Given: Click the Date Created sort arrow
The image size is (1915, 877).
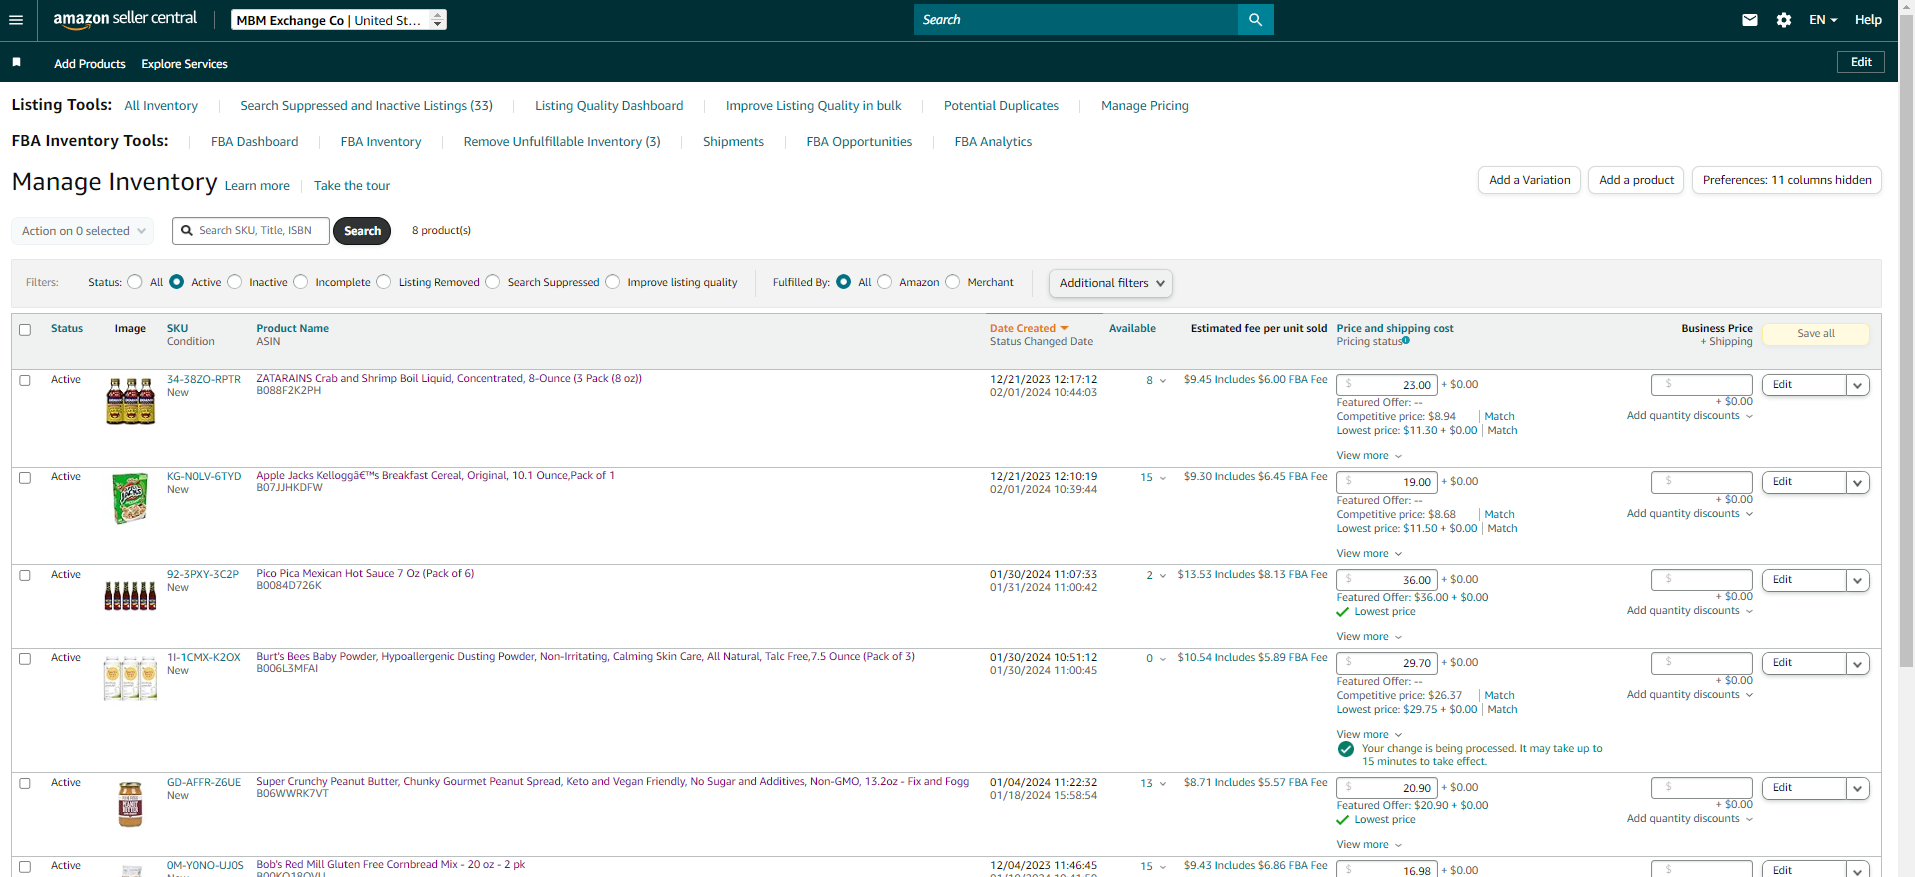Looking at the screenshot, I should coord(1064,328).
